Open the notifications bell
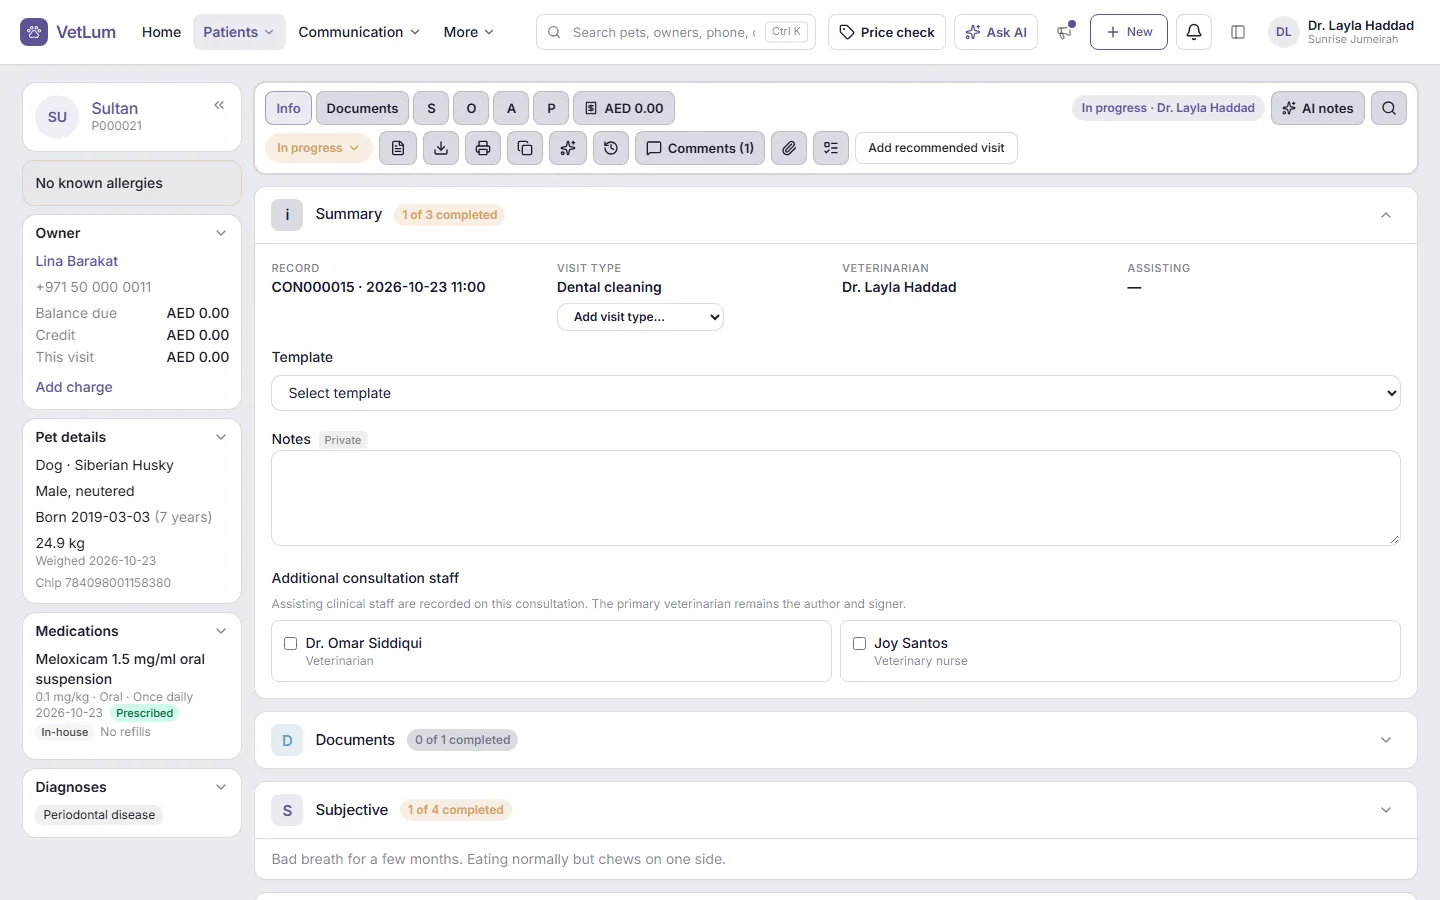 [x=1194, y=32]
